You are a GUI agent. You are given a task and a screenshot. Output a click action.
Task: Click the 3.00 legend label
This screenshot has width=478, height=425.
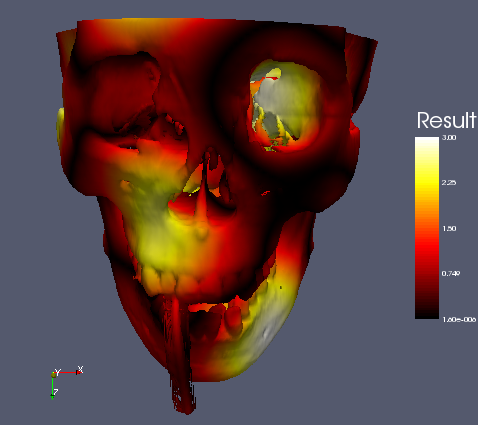click(x=449, y=137)
